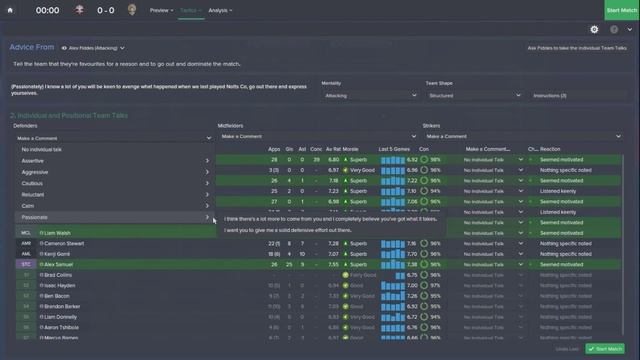The height and width of the screenshot is (360, 640).
Task: Click the Undo Last button
Action: (x=567, y=349)
